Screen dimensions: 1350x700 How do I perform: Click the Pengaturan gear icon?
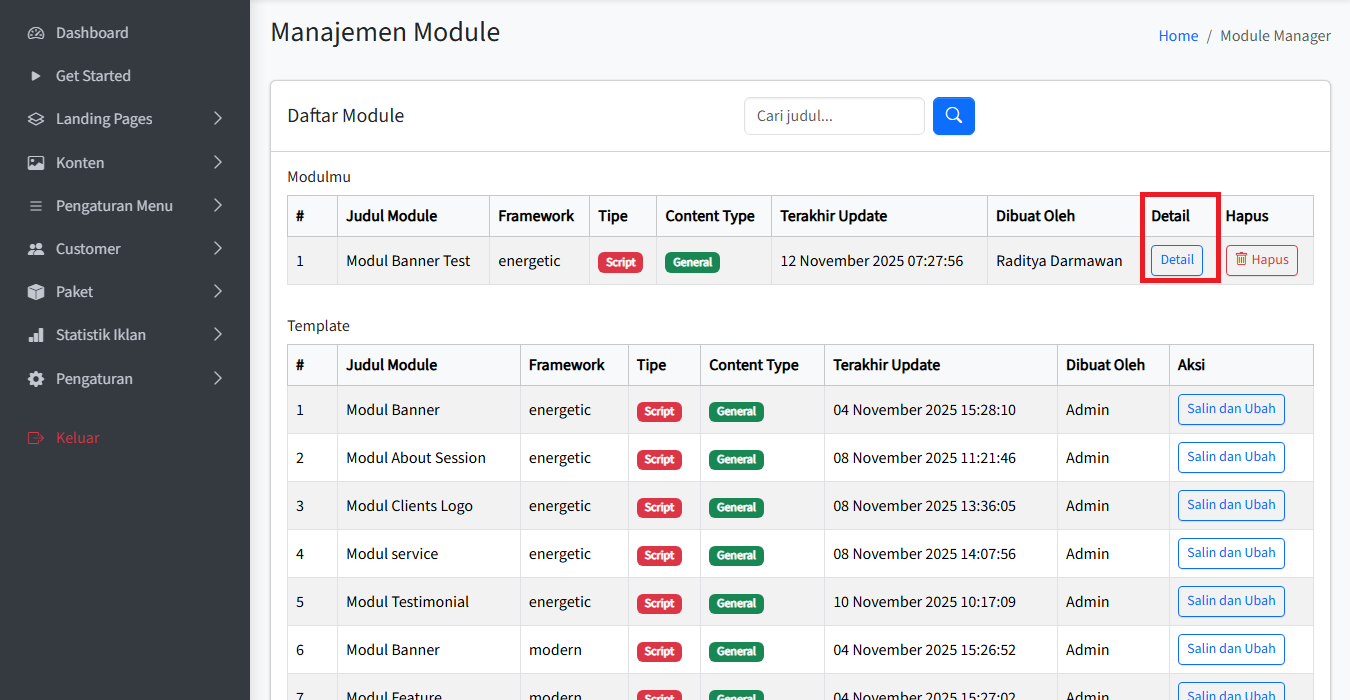point(36,379)
